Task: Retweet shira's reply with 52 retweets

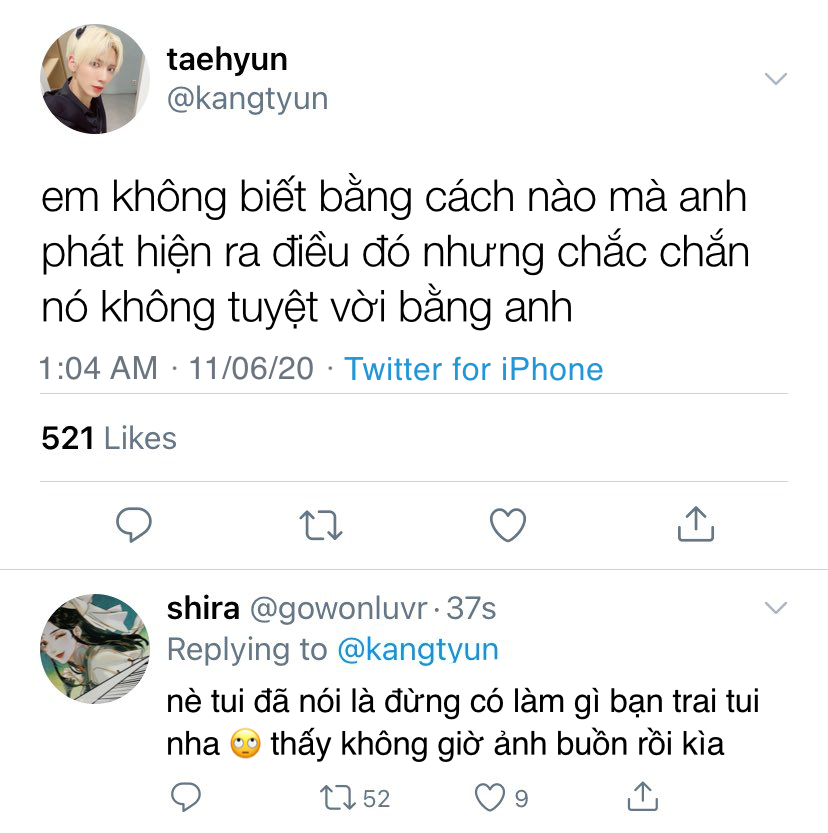Action: click(355, 798)
